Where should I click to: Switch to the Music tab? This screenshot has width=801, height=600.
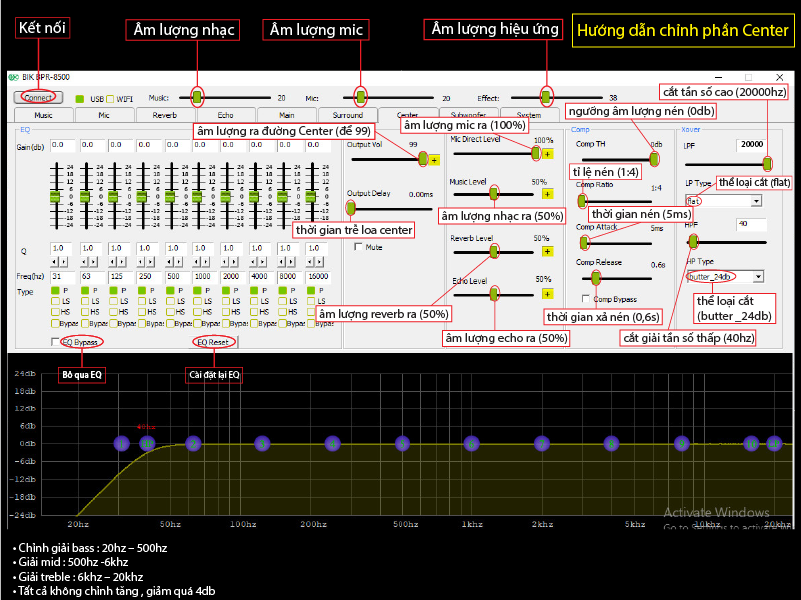tap(43, 115)
